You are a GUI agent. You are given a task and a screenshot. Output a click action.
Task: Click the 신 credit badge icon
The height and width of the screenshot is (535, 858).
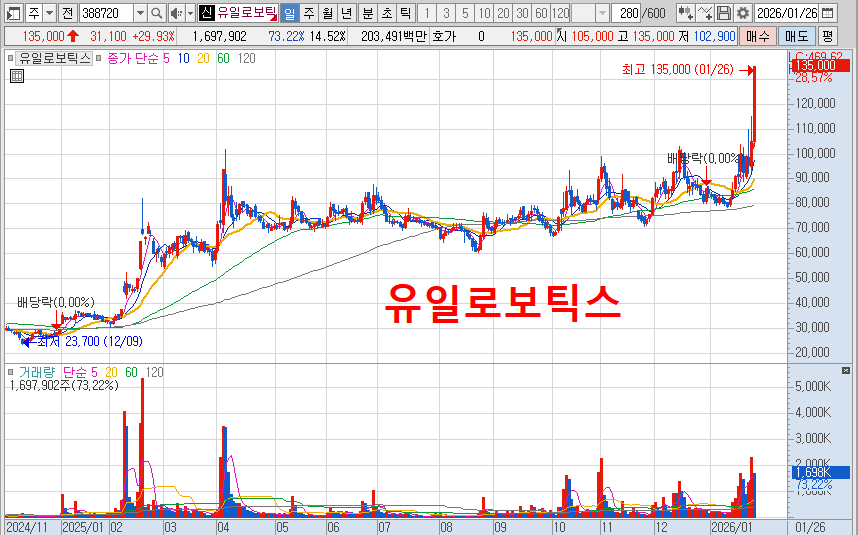[x=206, y=13]
